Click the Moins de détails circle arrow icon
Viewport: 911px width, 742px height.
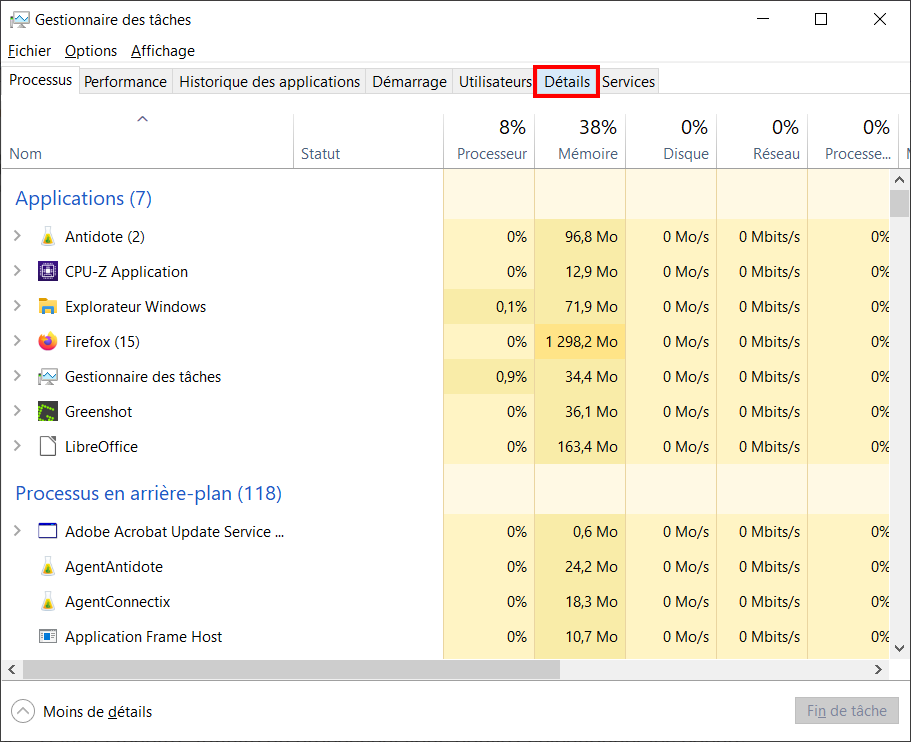(x=23, y=711)
